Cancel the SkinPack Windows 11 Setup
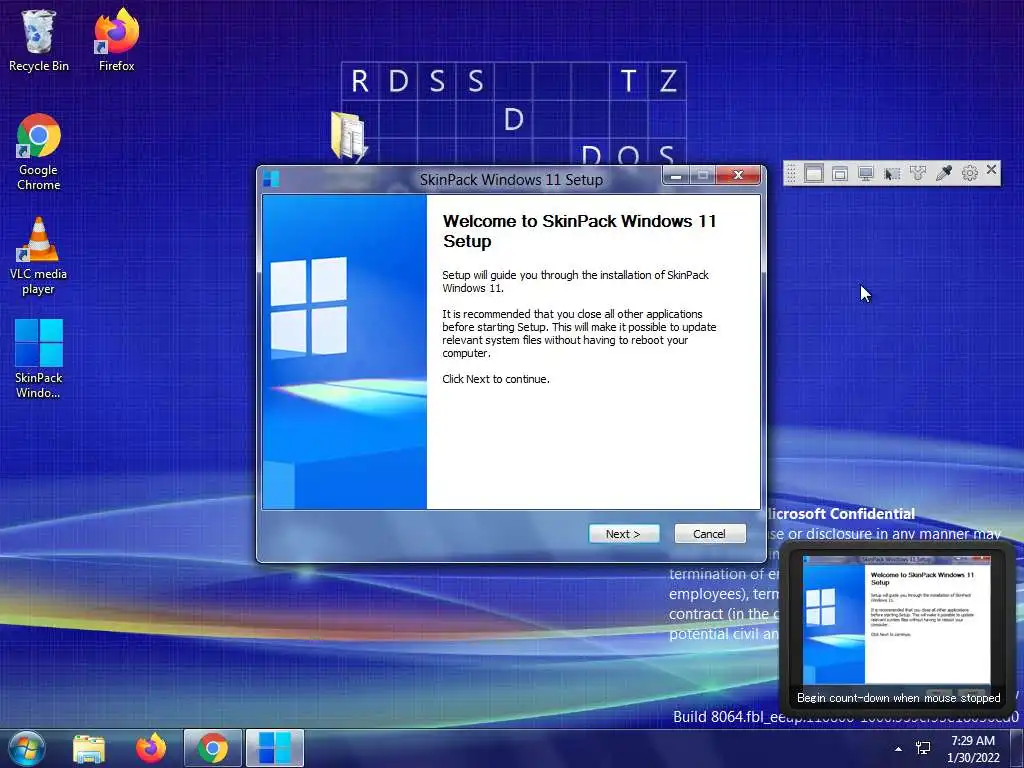This screenshot has height=768, width=1024. coord(710,534)
